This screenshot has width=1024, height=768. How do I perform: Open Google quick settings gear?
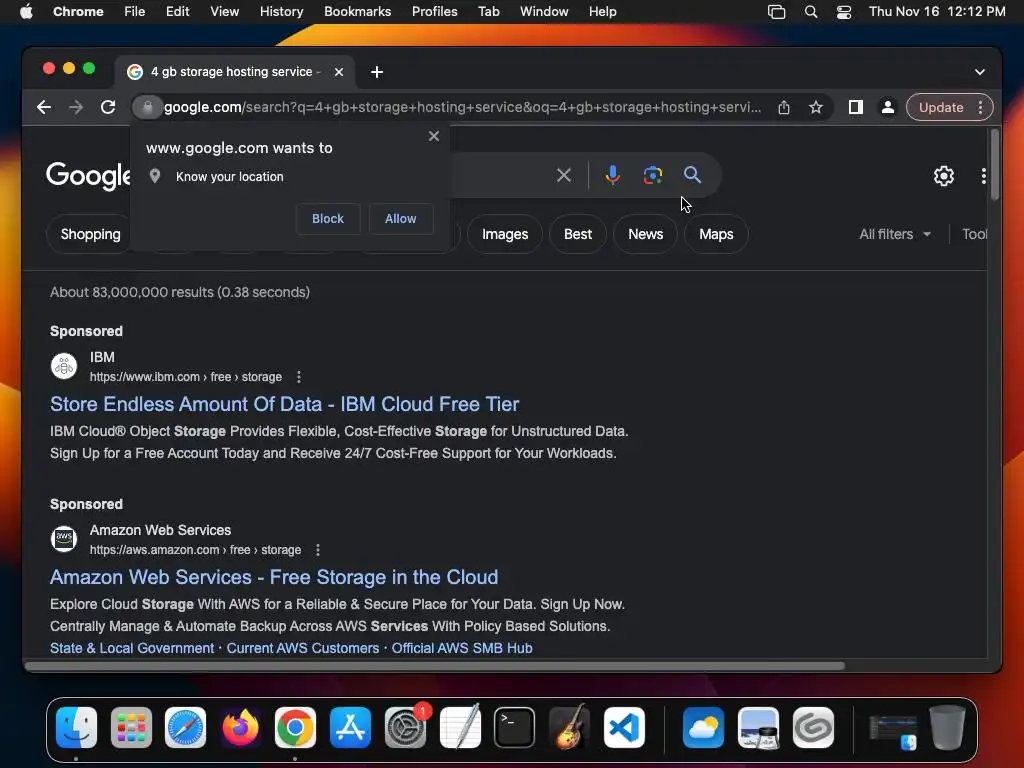point(944,176)
